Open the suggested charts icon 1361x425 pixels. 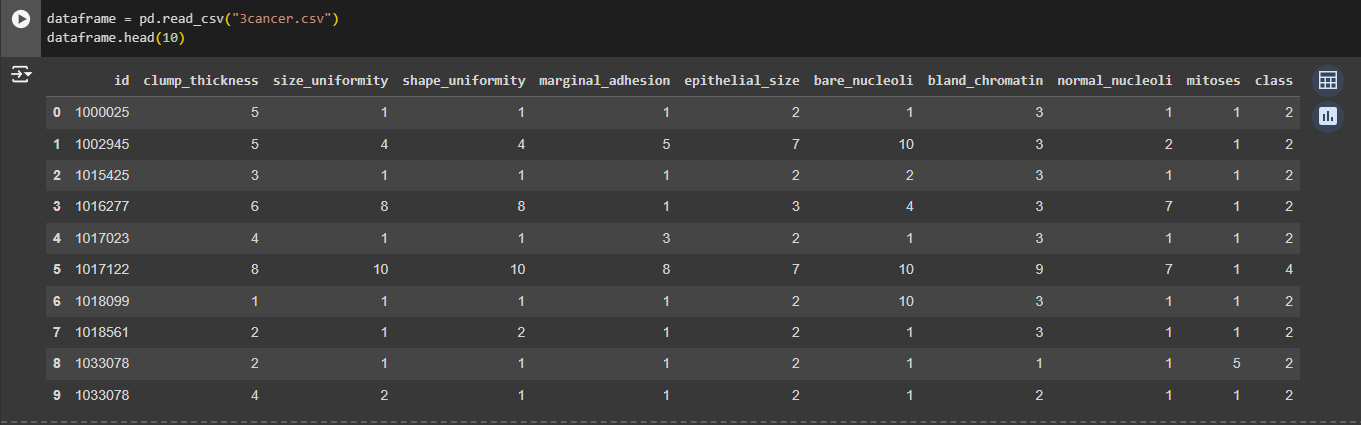(x=1328, y=116)
